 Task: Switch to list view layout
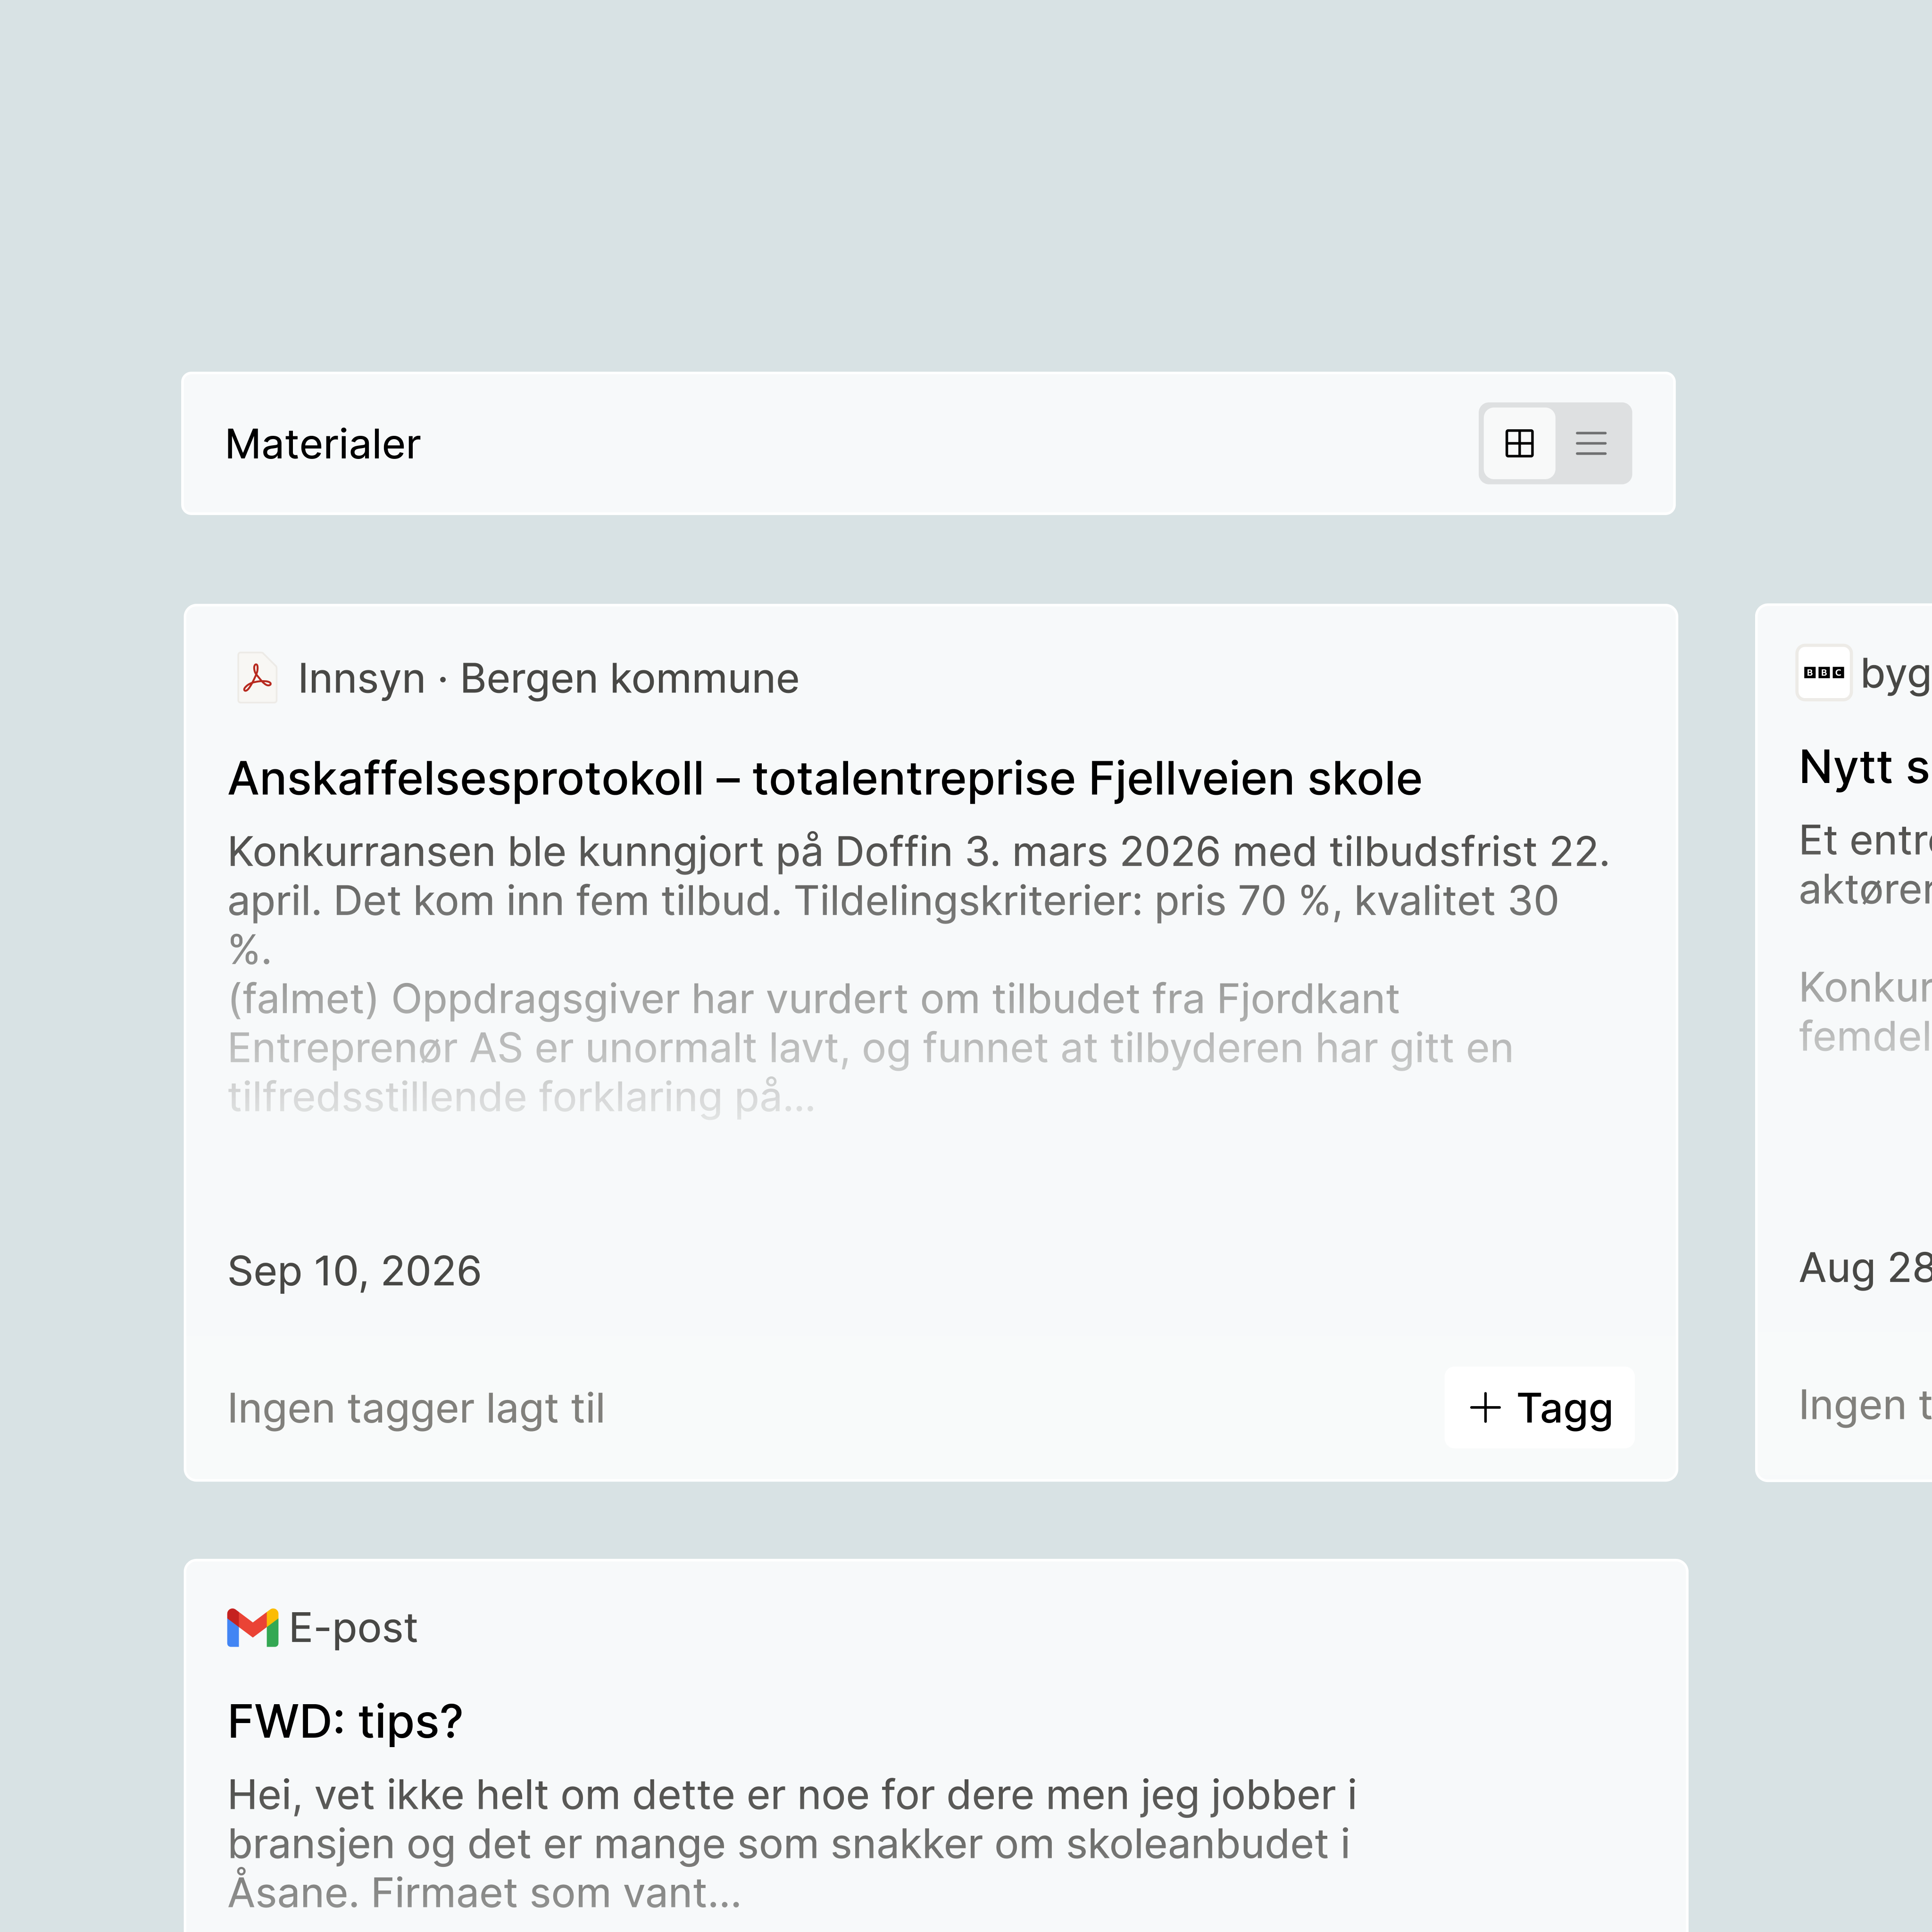1591,443
